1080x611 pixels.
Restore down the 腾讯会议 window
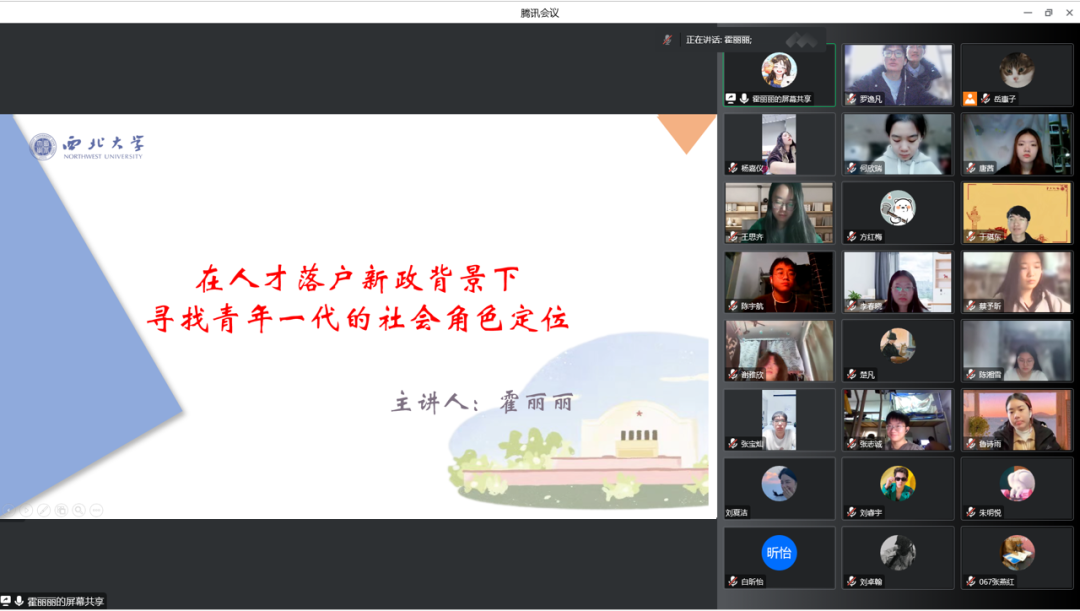(x=1048, y=12)
